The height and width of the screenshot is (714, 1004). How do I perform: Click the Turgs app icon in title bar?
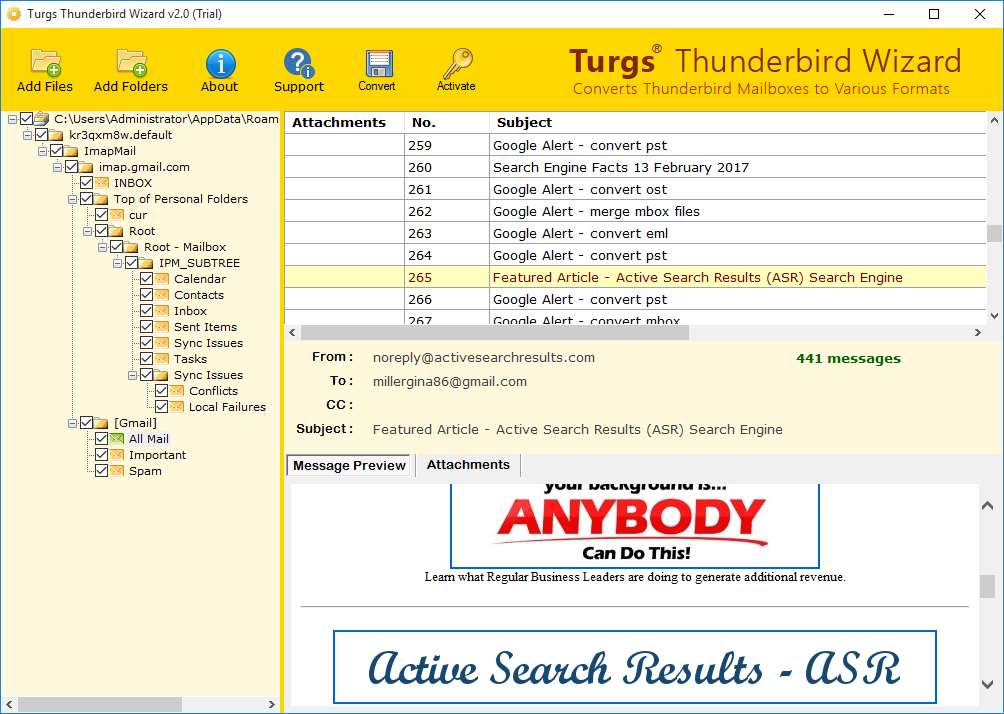13,13
